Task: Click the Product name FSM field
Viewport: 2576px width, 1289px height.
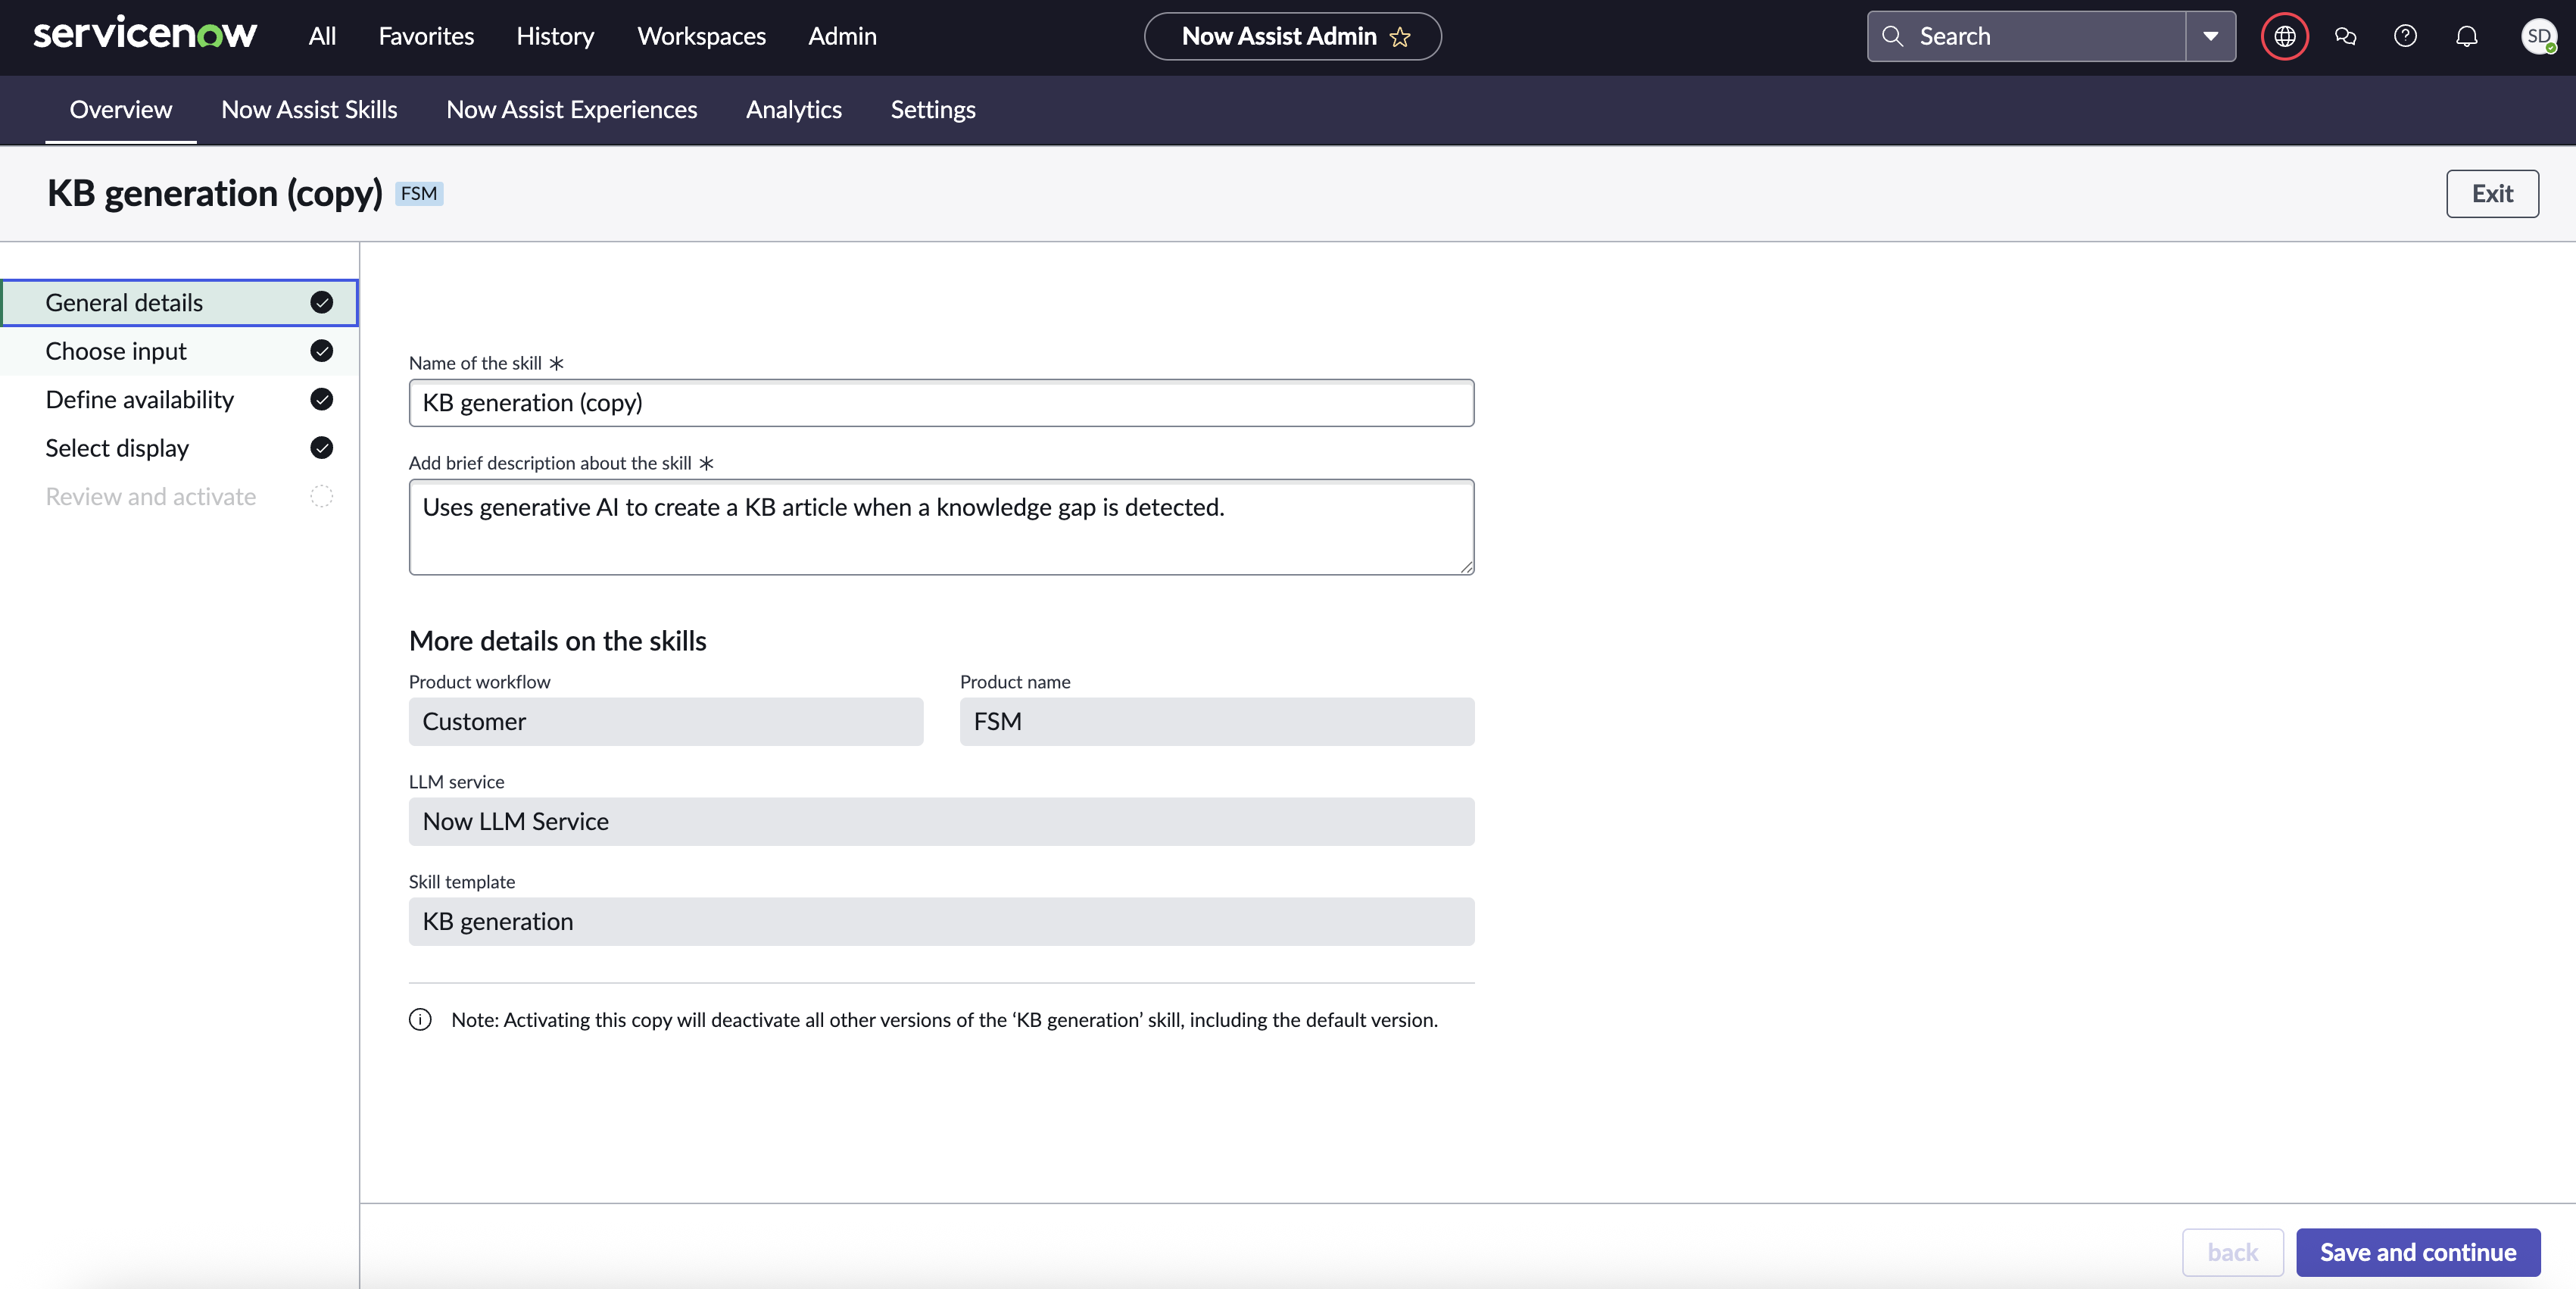Action: click(x=1217, y=721)
